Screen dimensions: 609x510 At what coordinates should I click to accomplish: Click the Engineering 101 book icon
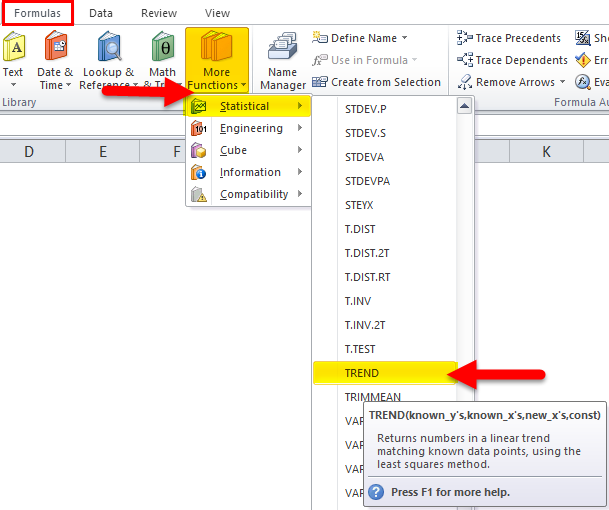(199, 128)
